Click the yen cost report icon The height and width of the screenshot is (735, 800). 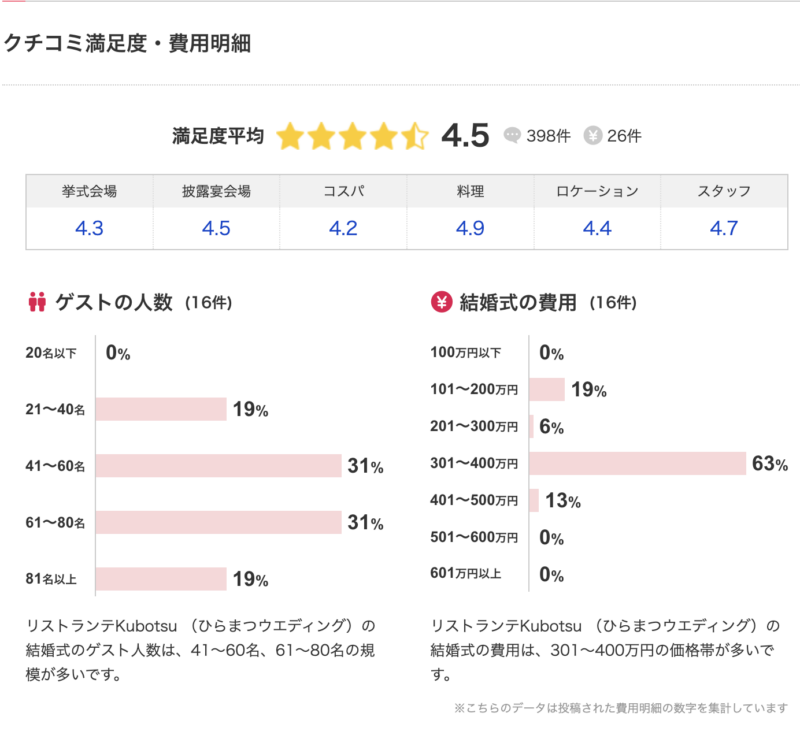[x=592, y=136]
